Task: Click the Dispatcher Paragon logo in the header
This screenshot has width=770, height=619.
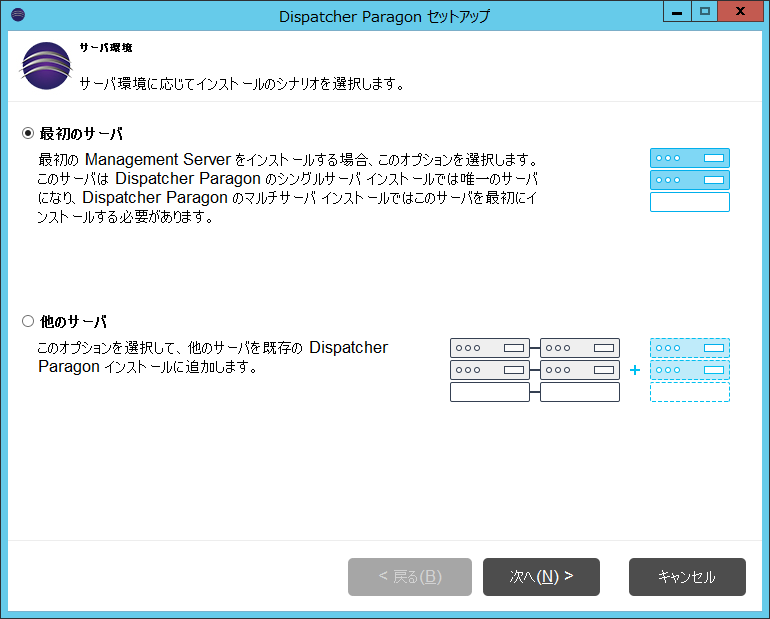Action: pos(46,66)
